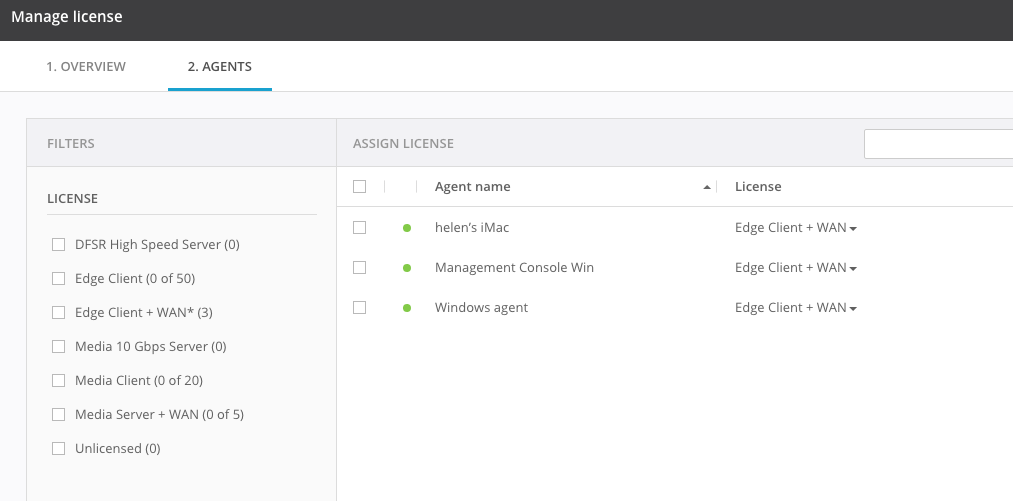
Task: Select the helen's iMac row checkbox
Action: coord(360,228)
